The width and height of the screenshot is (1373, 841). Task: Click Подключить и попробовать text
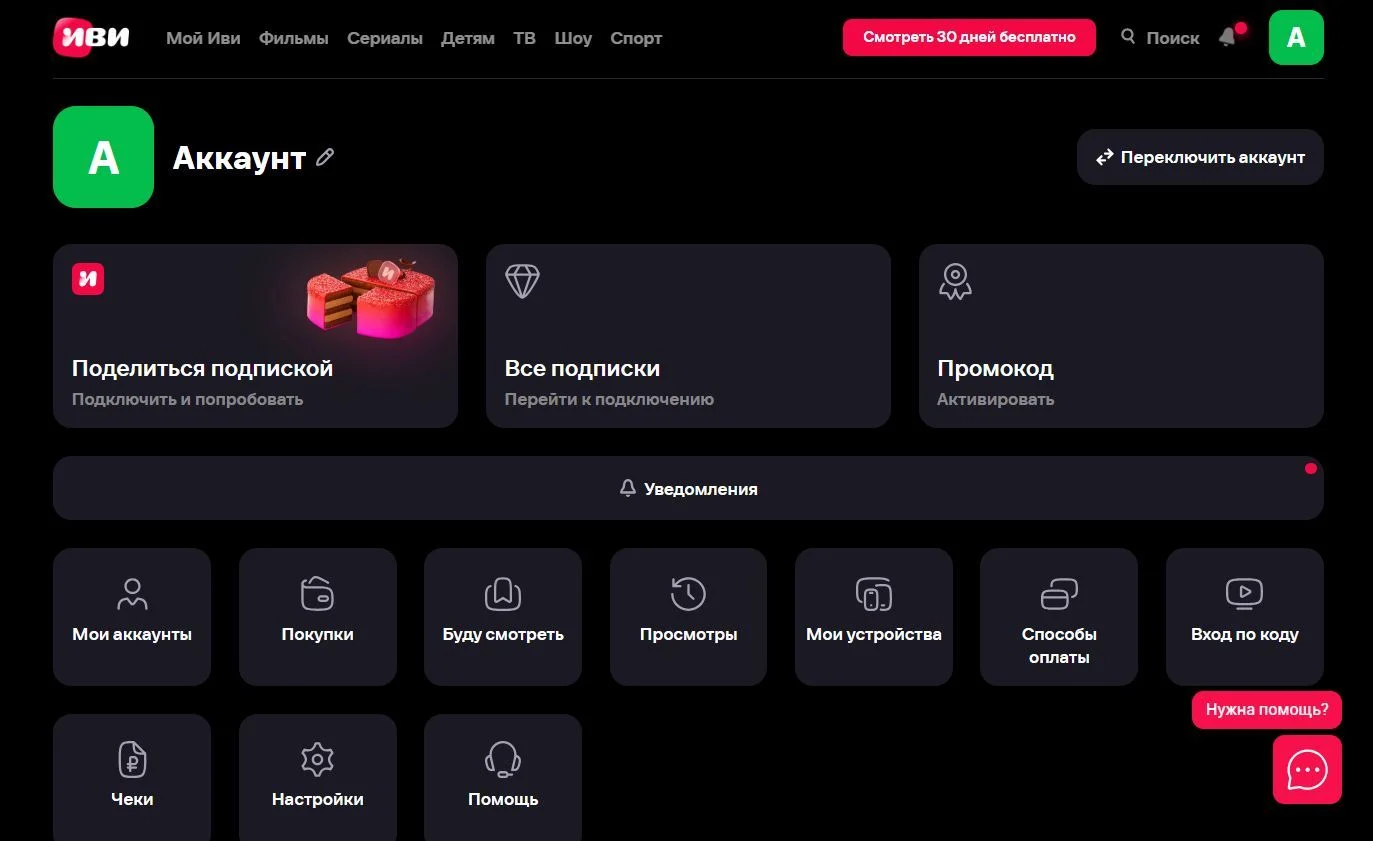(x=187, y=399)
